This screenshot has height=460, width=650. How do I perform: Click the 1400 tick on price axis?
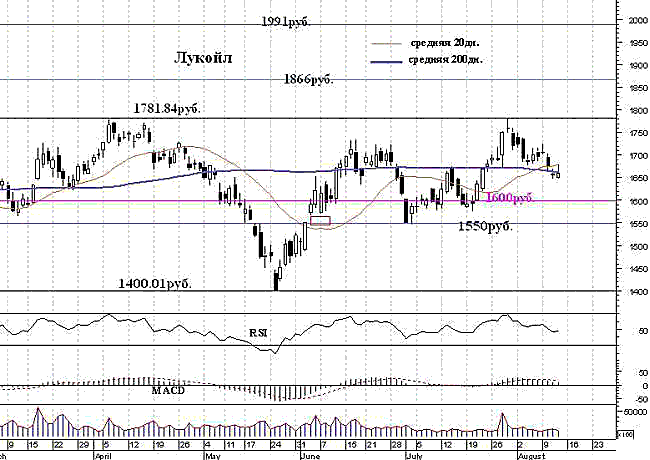[x=639, y=292]
